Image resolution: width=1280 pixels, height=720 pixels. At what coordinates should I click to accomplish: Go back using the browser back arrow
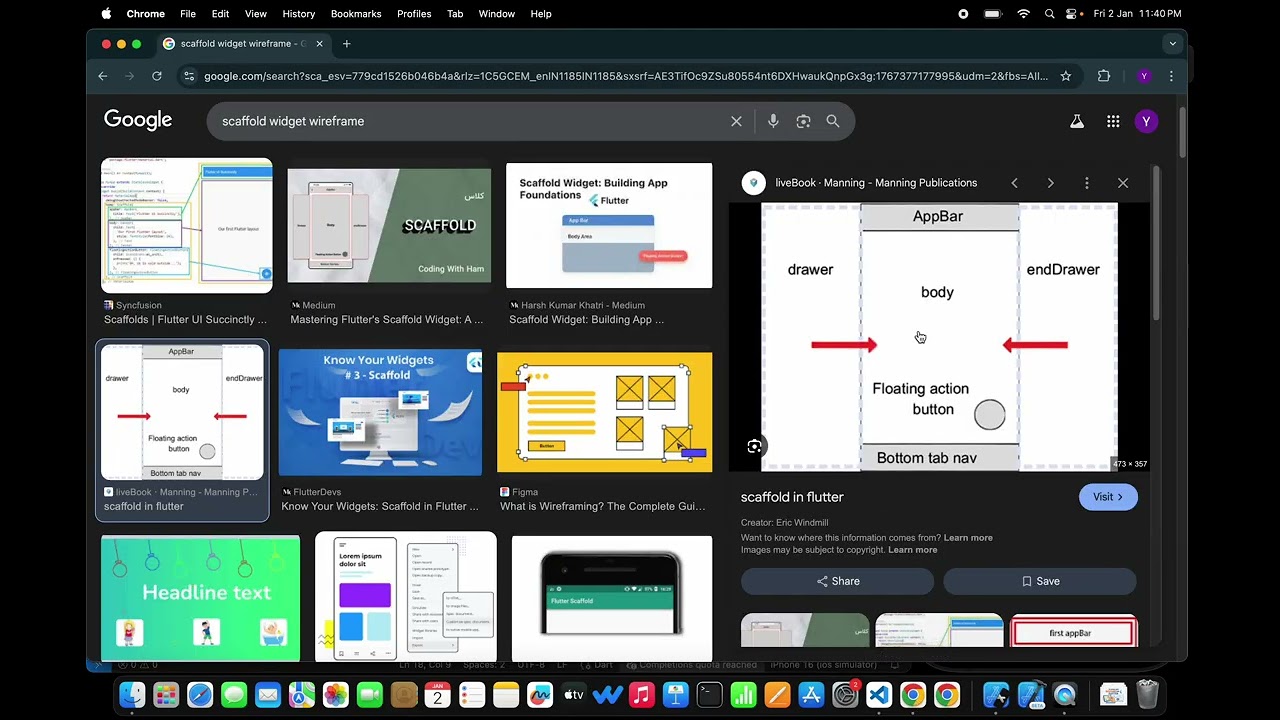(x=102, y=76)
